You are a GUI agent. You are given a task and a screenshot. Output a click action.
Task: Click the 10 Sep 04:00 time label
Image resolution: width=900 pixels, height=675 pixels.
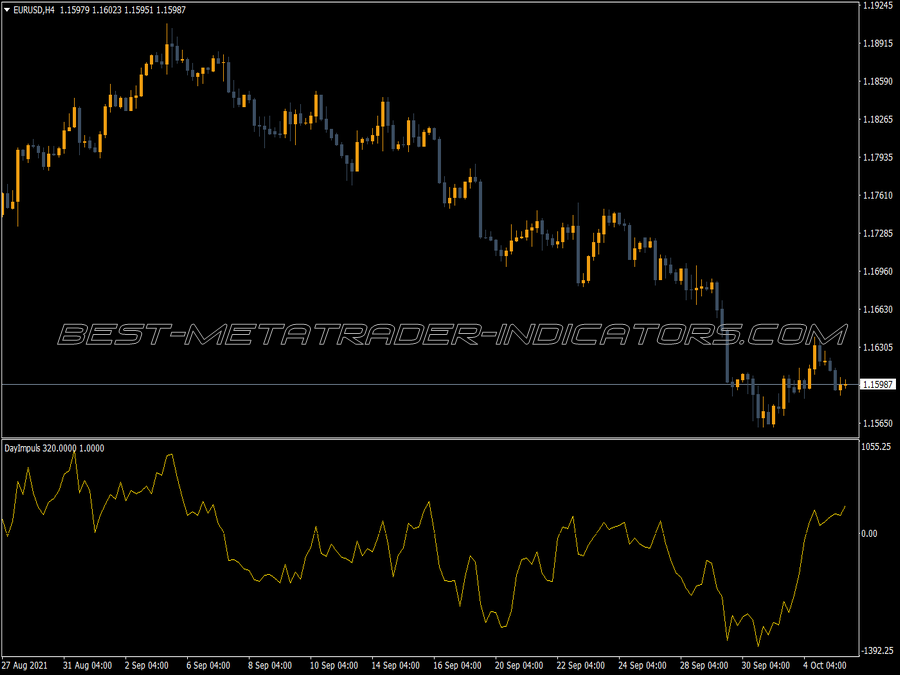[x=334, y=666]
